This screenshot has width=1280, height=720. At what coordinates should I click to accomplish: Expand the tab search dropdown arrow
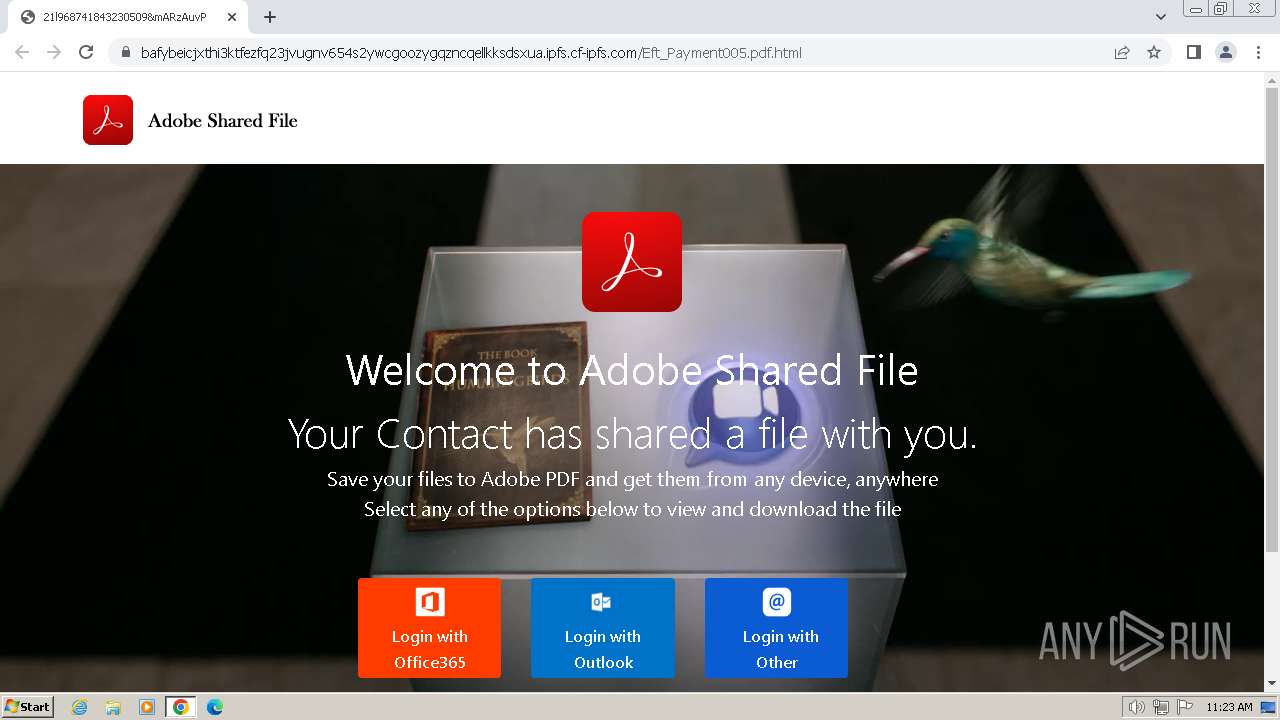click(1161, 17)
